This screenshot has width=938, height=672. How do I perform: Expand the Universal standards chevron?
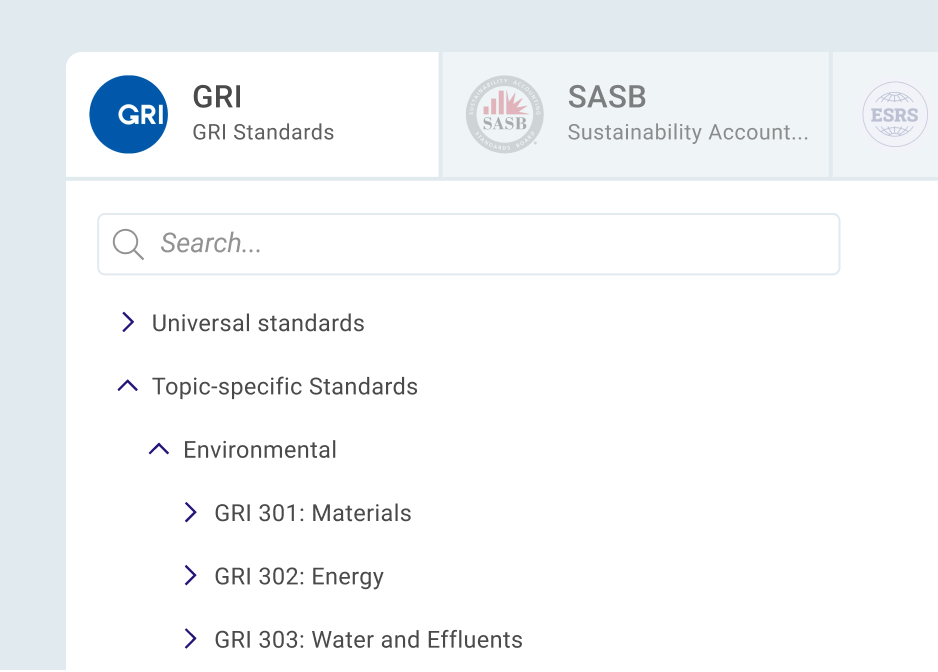(127, 323)
